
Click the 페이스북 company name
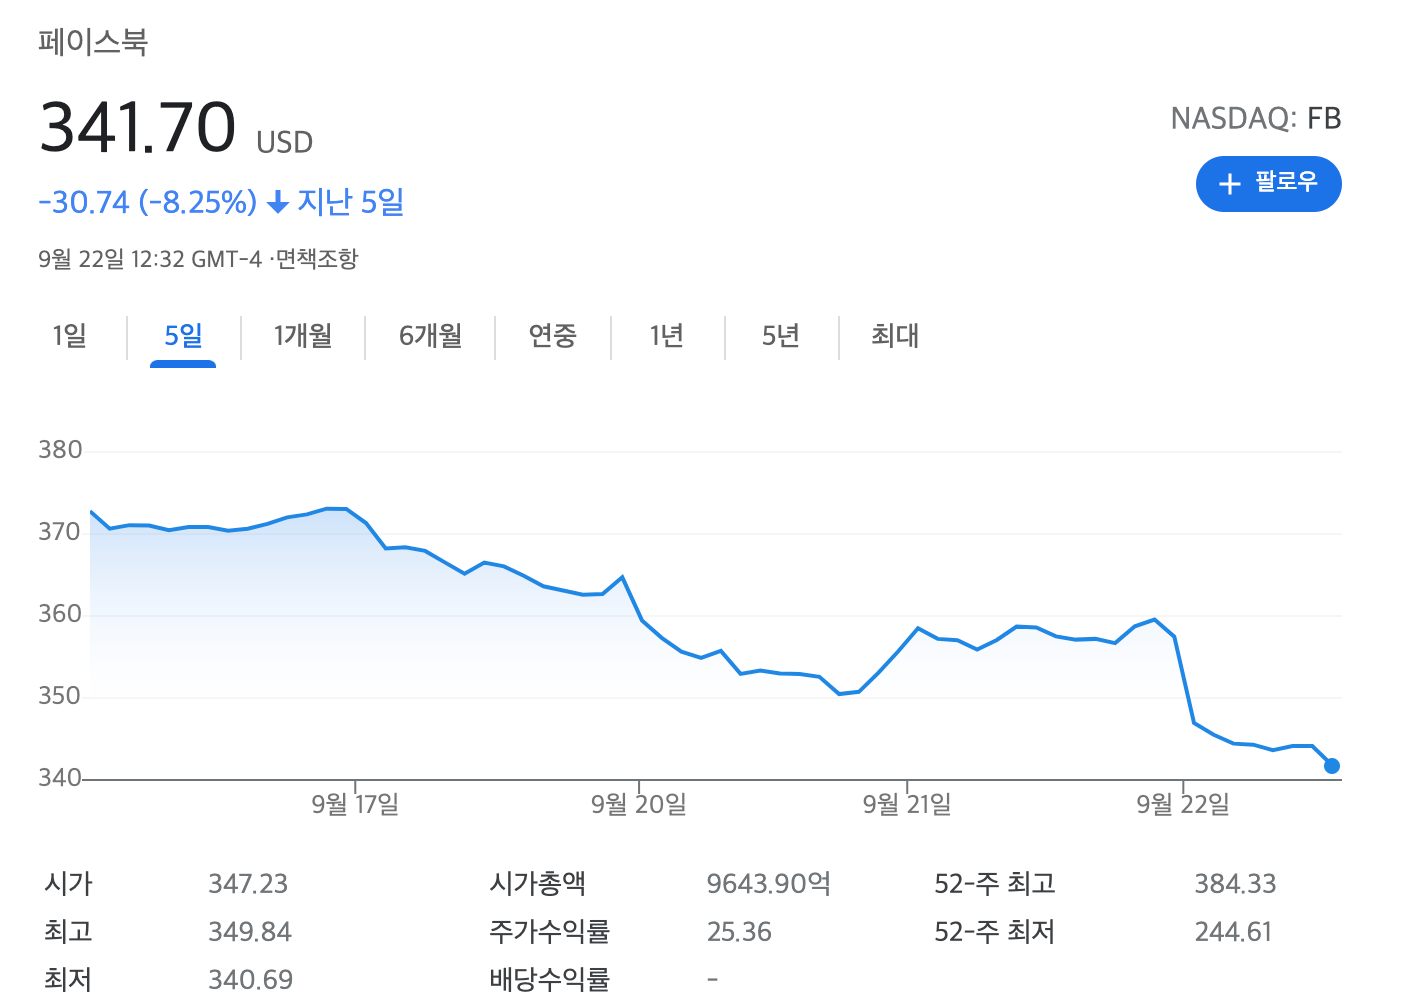coord(93,42)
